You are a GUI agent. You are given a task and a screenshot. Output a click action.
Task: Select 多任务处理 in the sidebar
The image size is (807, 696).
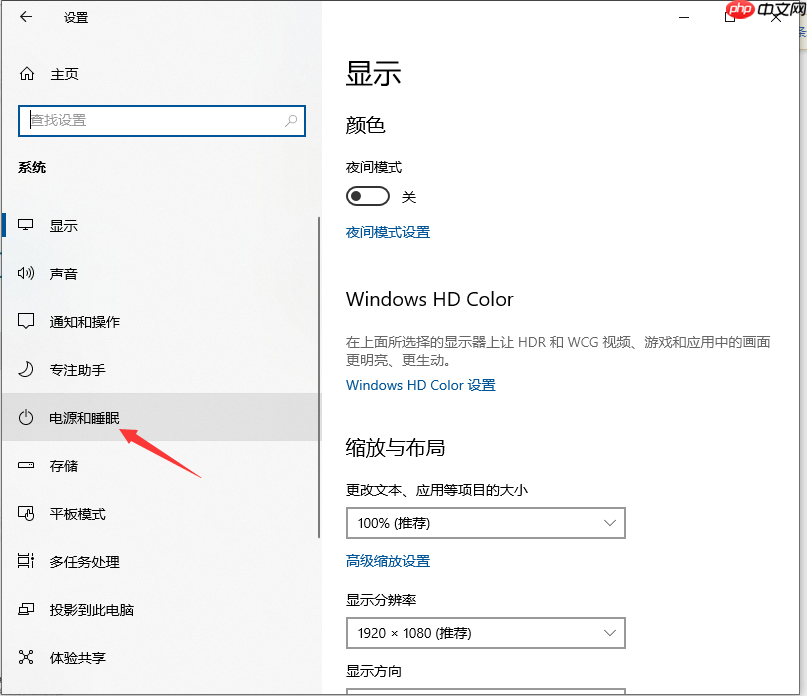coord(26,561)
